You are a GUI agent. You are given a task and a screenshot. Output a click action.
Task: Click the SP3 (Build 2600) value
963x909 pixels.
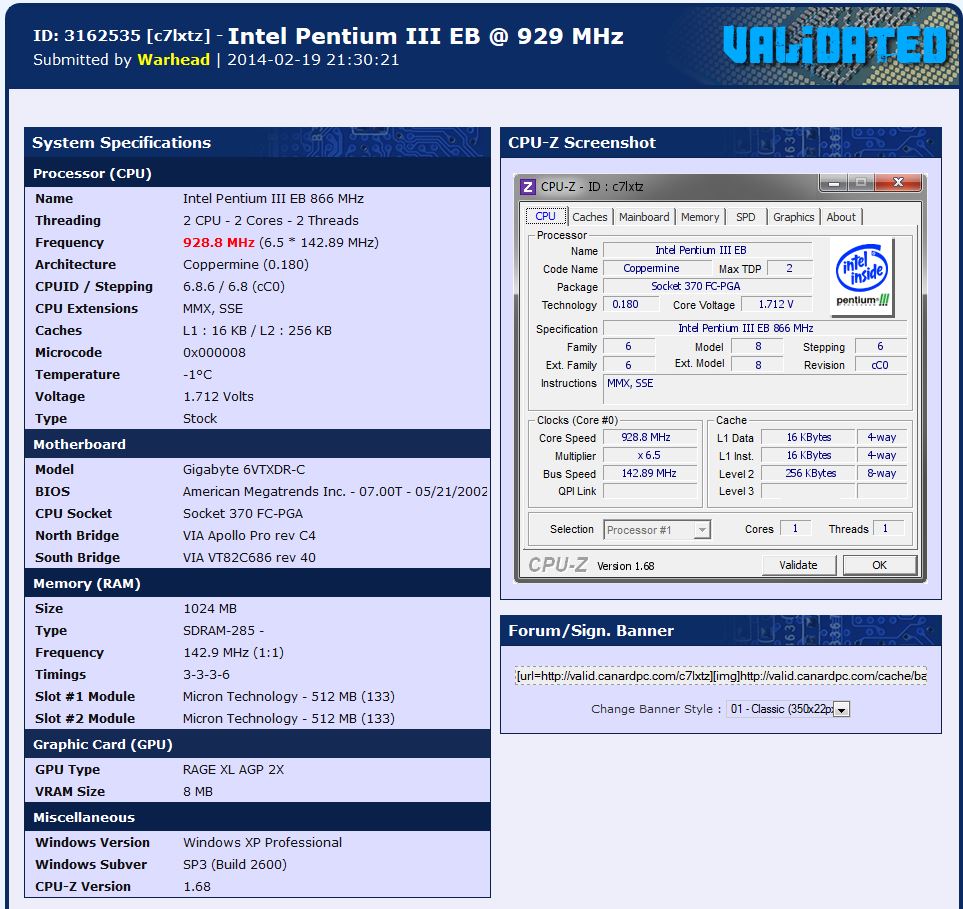click(x=235, y=865)
